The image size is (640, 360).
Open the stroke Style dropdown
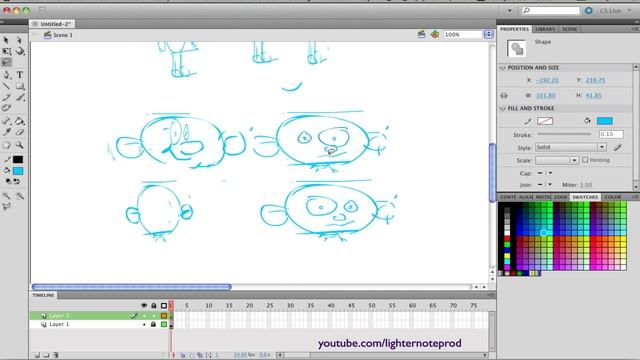[571, 147]
